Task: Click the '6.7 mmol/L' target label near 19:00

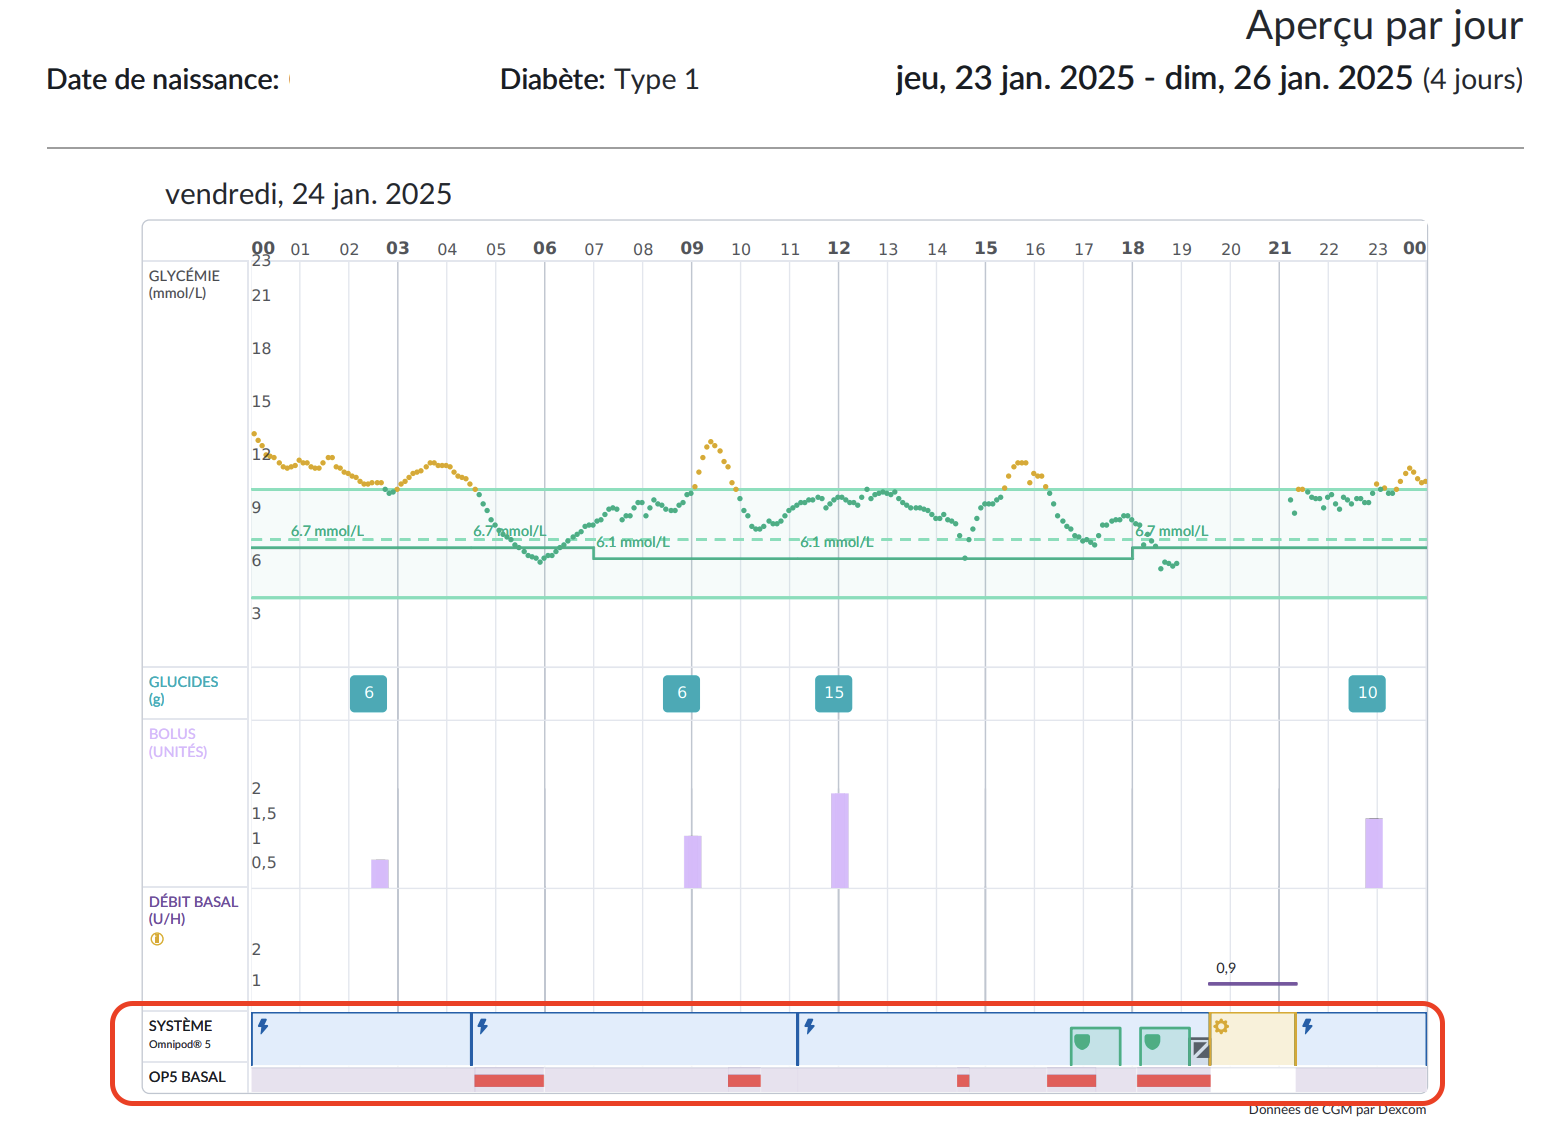Action: [x=1171, y=531]
